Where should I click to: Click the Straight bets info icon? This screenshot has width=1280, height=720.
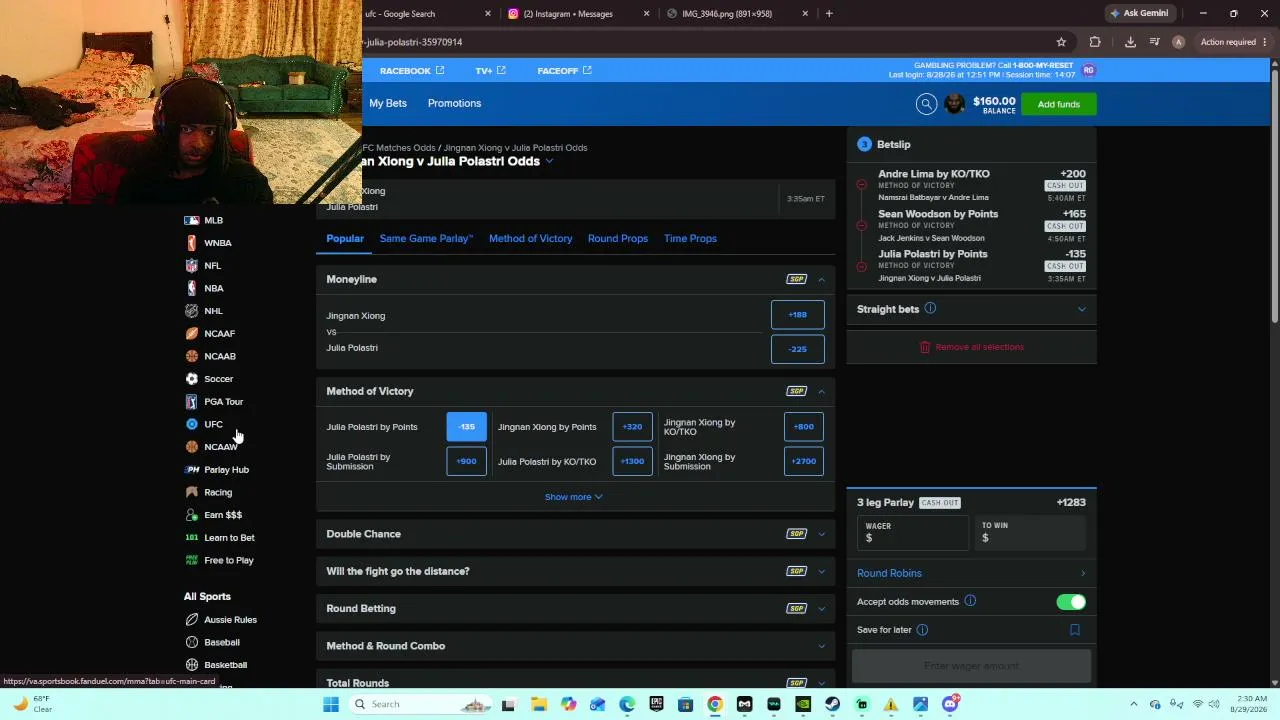click(x=930, y=309)
